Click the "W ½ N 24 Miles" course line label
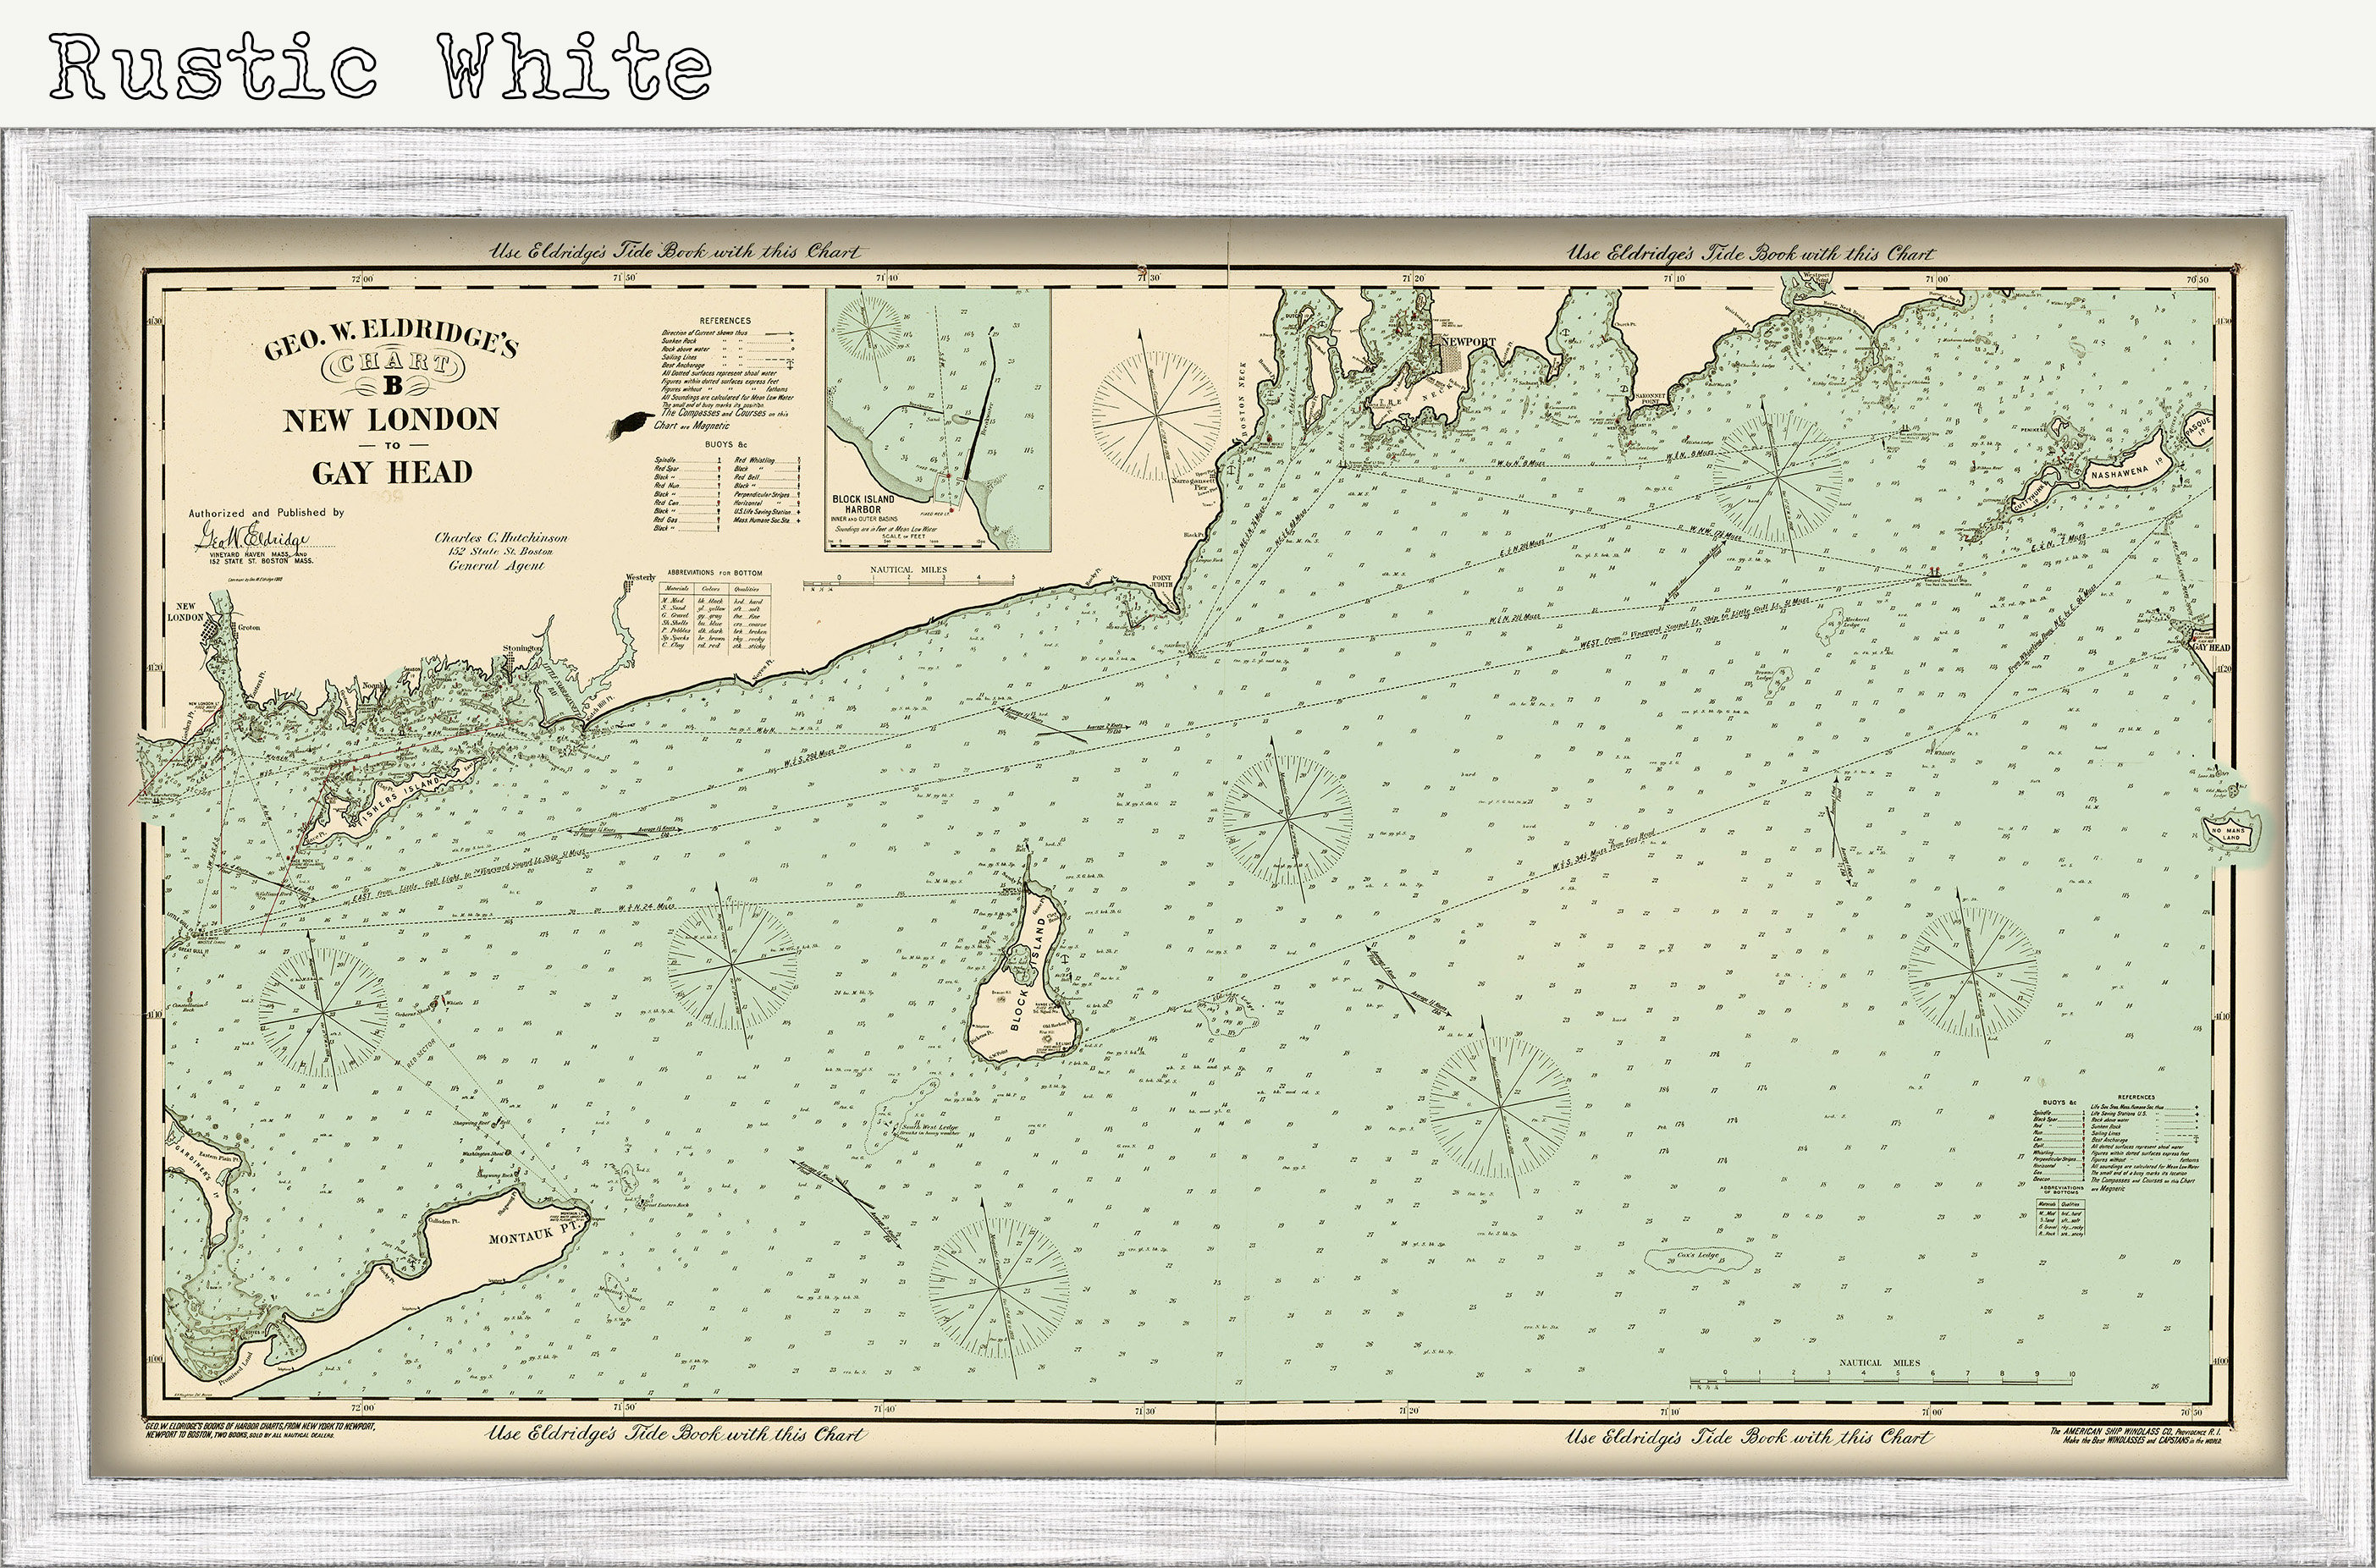The image size is (2376, 1568). [x=646, y=907]
